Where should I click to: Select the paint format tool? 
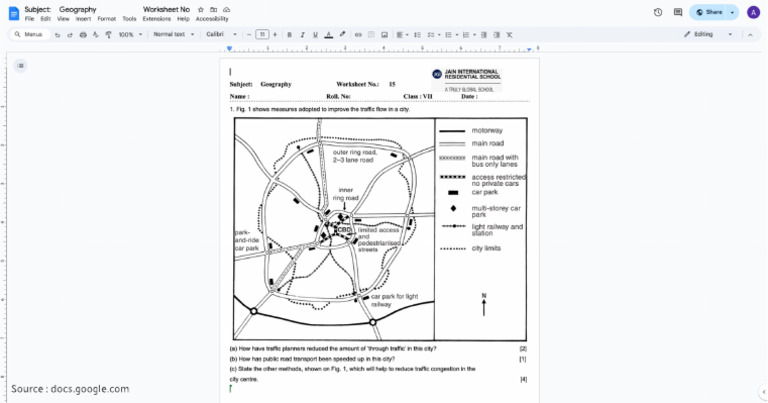click(x=108, y=35)
